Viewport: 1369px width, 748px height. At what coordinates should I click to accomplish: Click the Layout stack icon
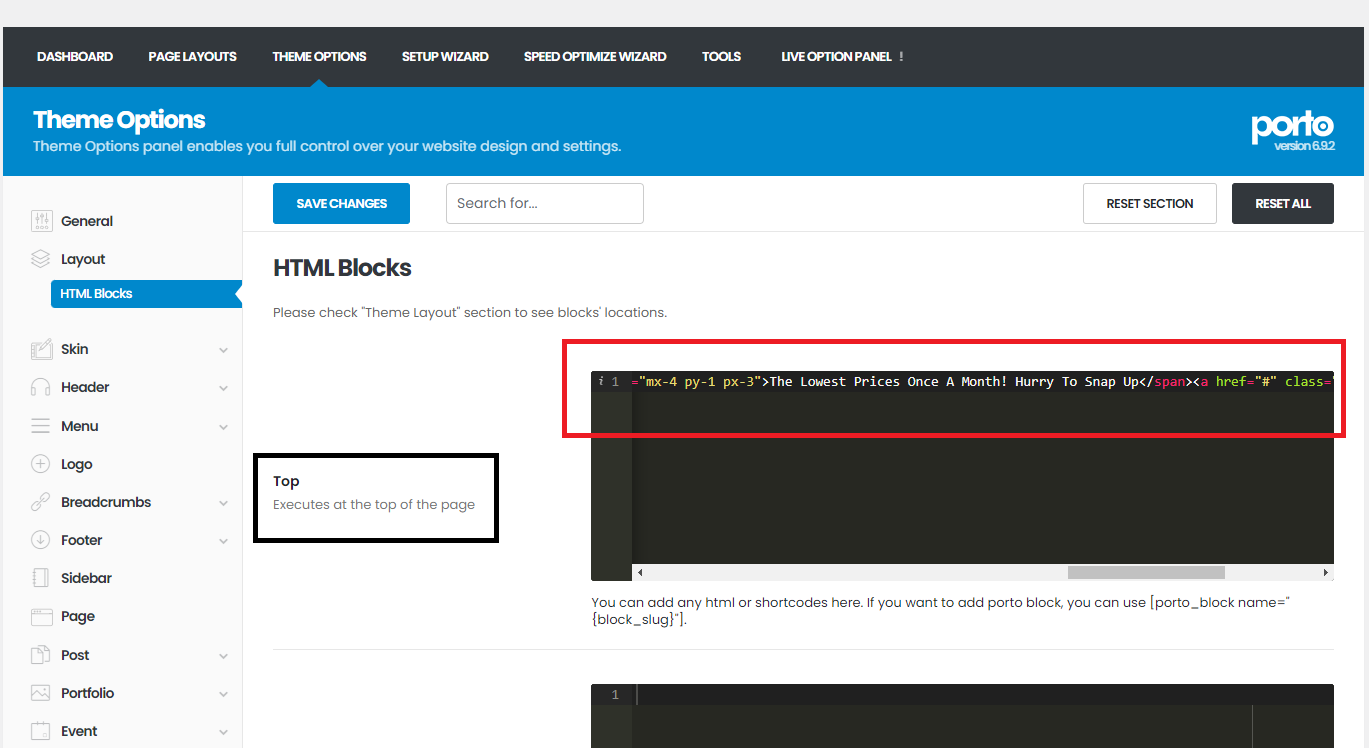[x=41, y=258]
